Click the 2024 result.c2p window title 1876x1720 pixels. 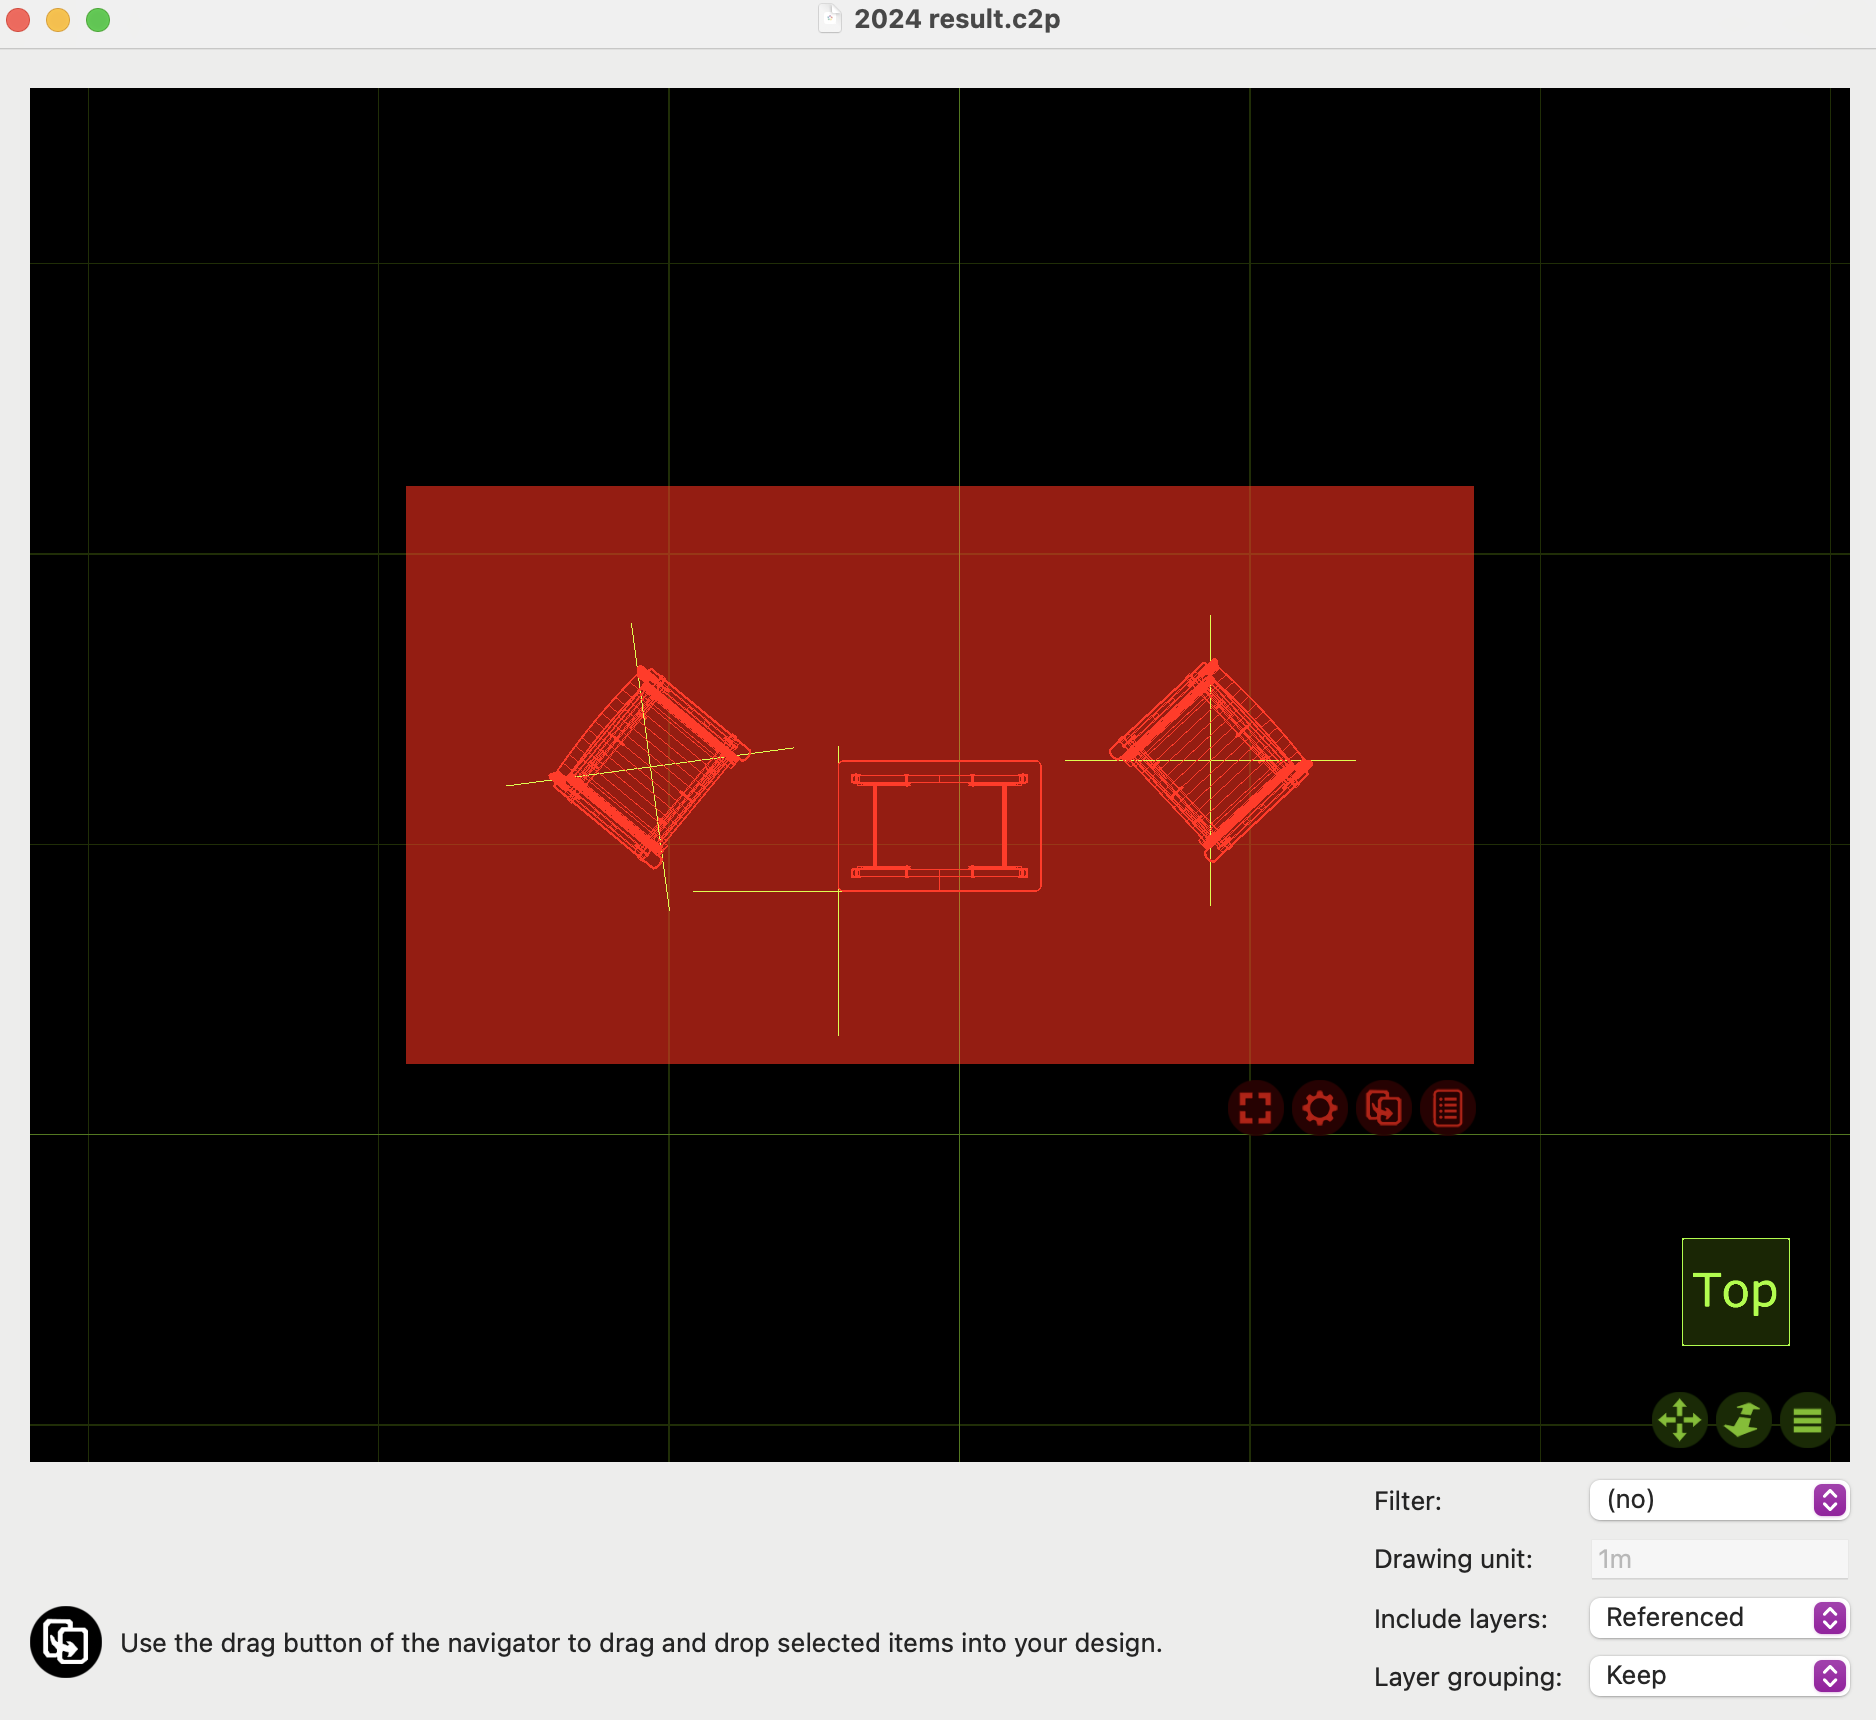(x=956, y=19)
